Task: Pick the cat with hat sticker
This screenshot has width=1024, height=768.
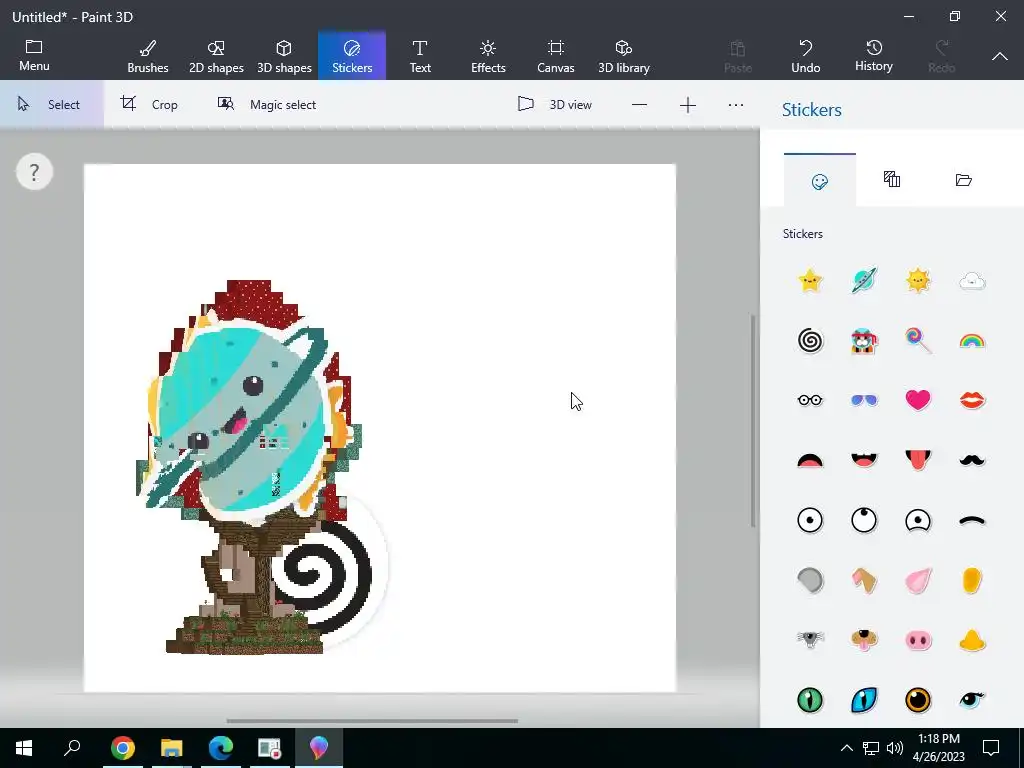Action: [864, 340]
